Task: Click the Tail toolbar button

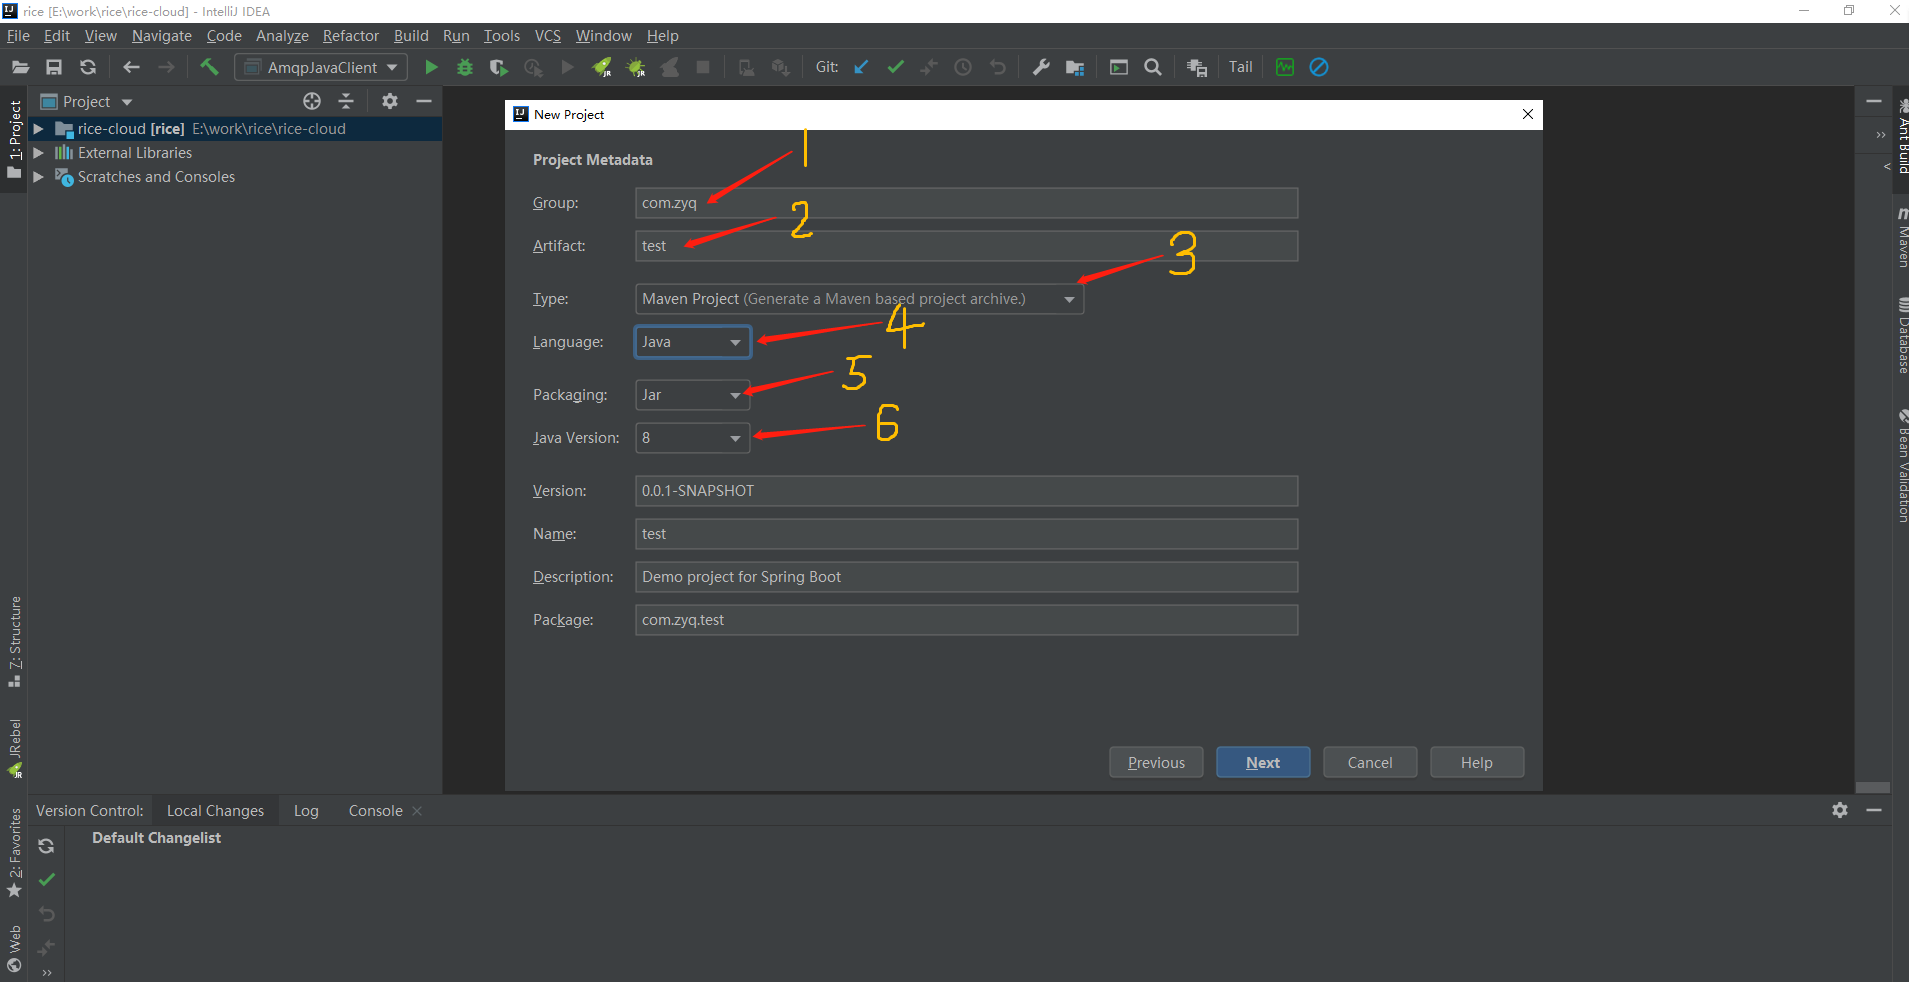Action: pyautogui.click(x=1241, y=67)
